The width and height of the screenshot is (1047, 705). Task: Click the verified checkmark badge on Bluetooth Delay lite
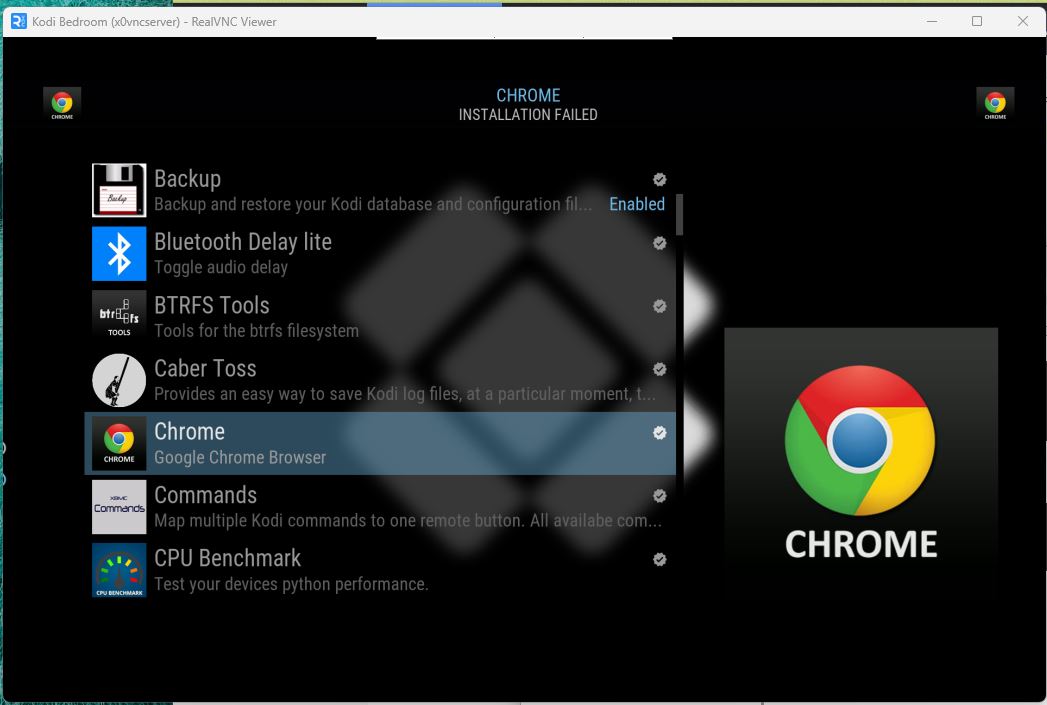point(660,243)
